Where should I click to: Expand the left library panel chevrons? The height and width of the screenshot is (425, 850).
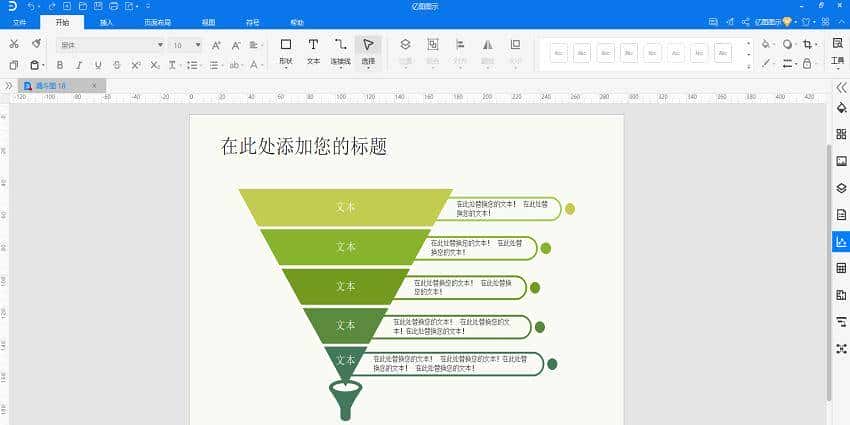[8, 86]
